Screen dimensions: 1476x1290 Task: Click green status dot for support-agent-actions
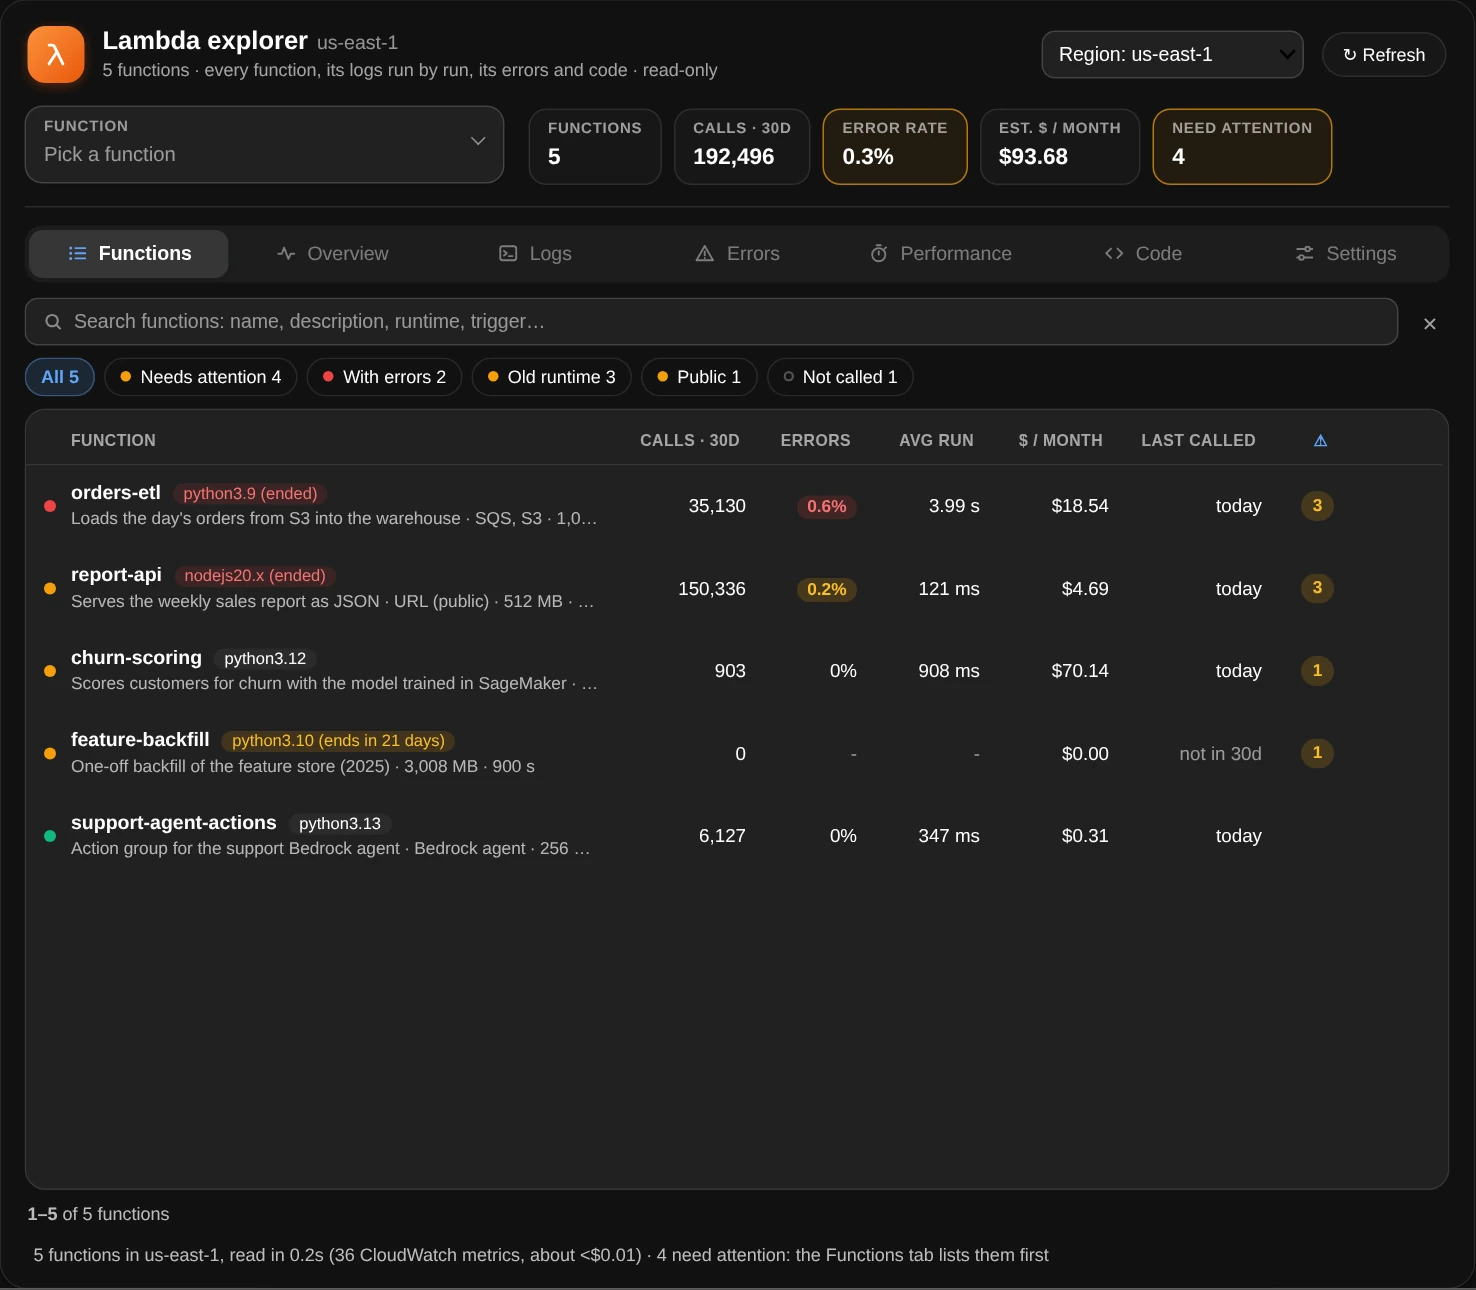point(50,836)
